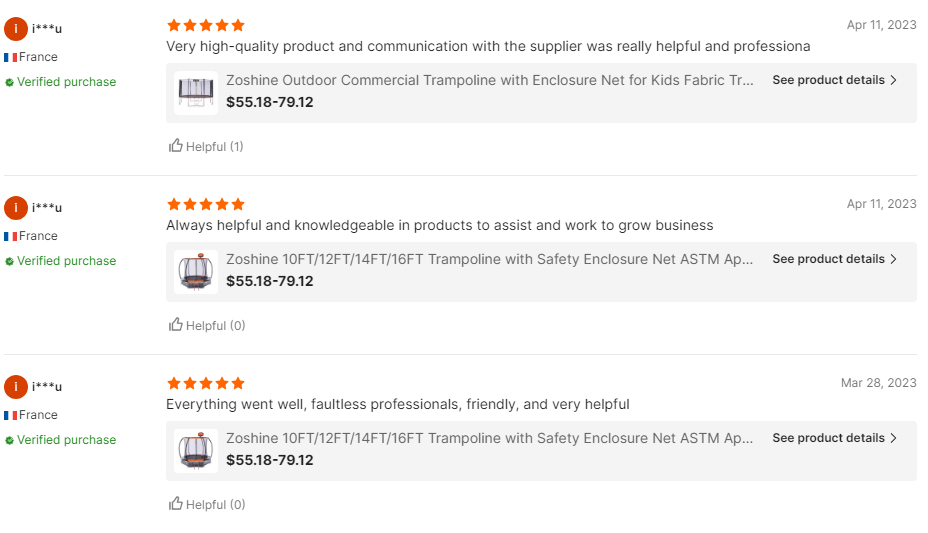The image size is (928, 533).
Task: Expand See product details in the third review
Action: (x=835, y=438)
